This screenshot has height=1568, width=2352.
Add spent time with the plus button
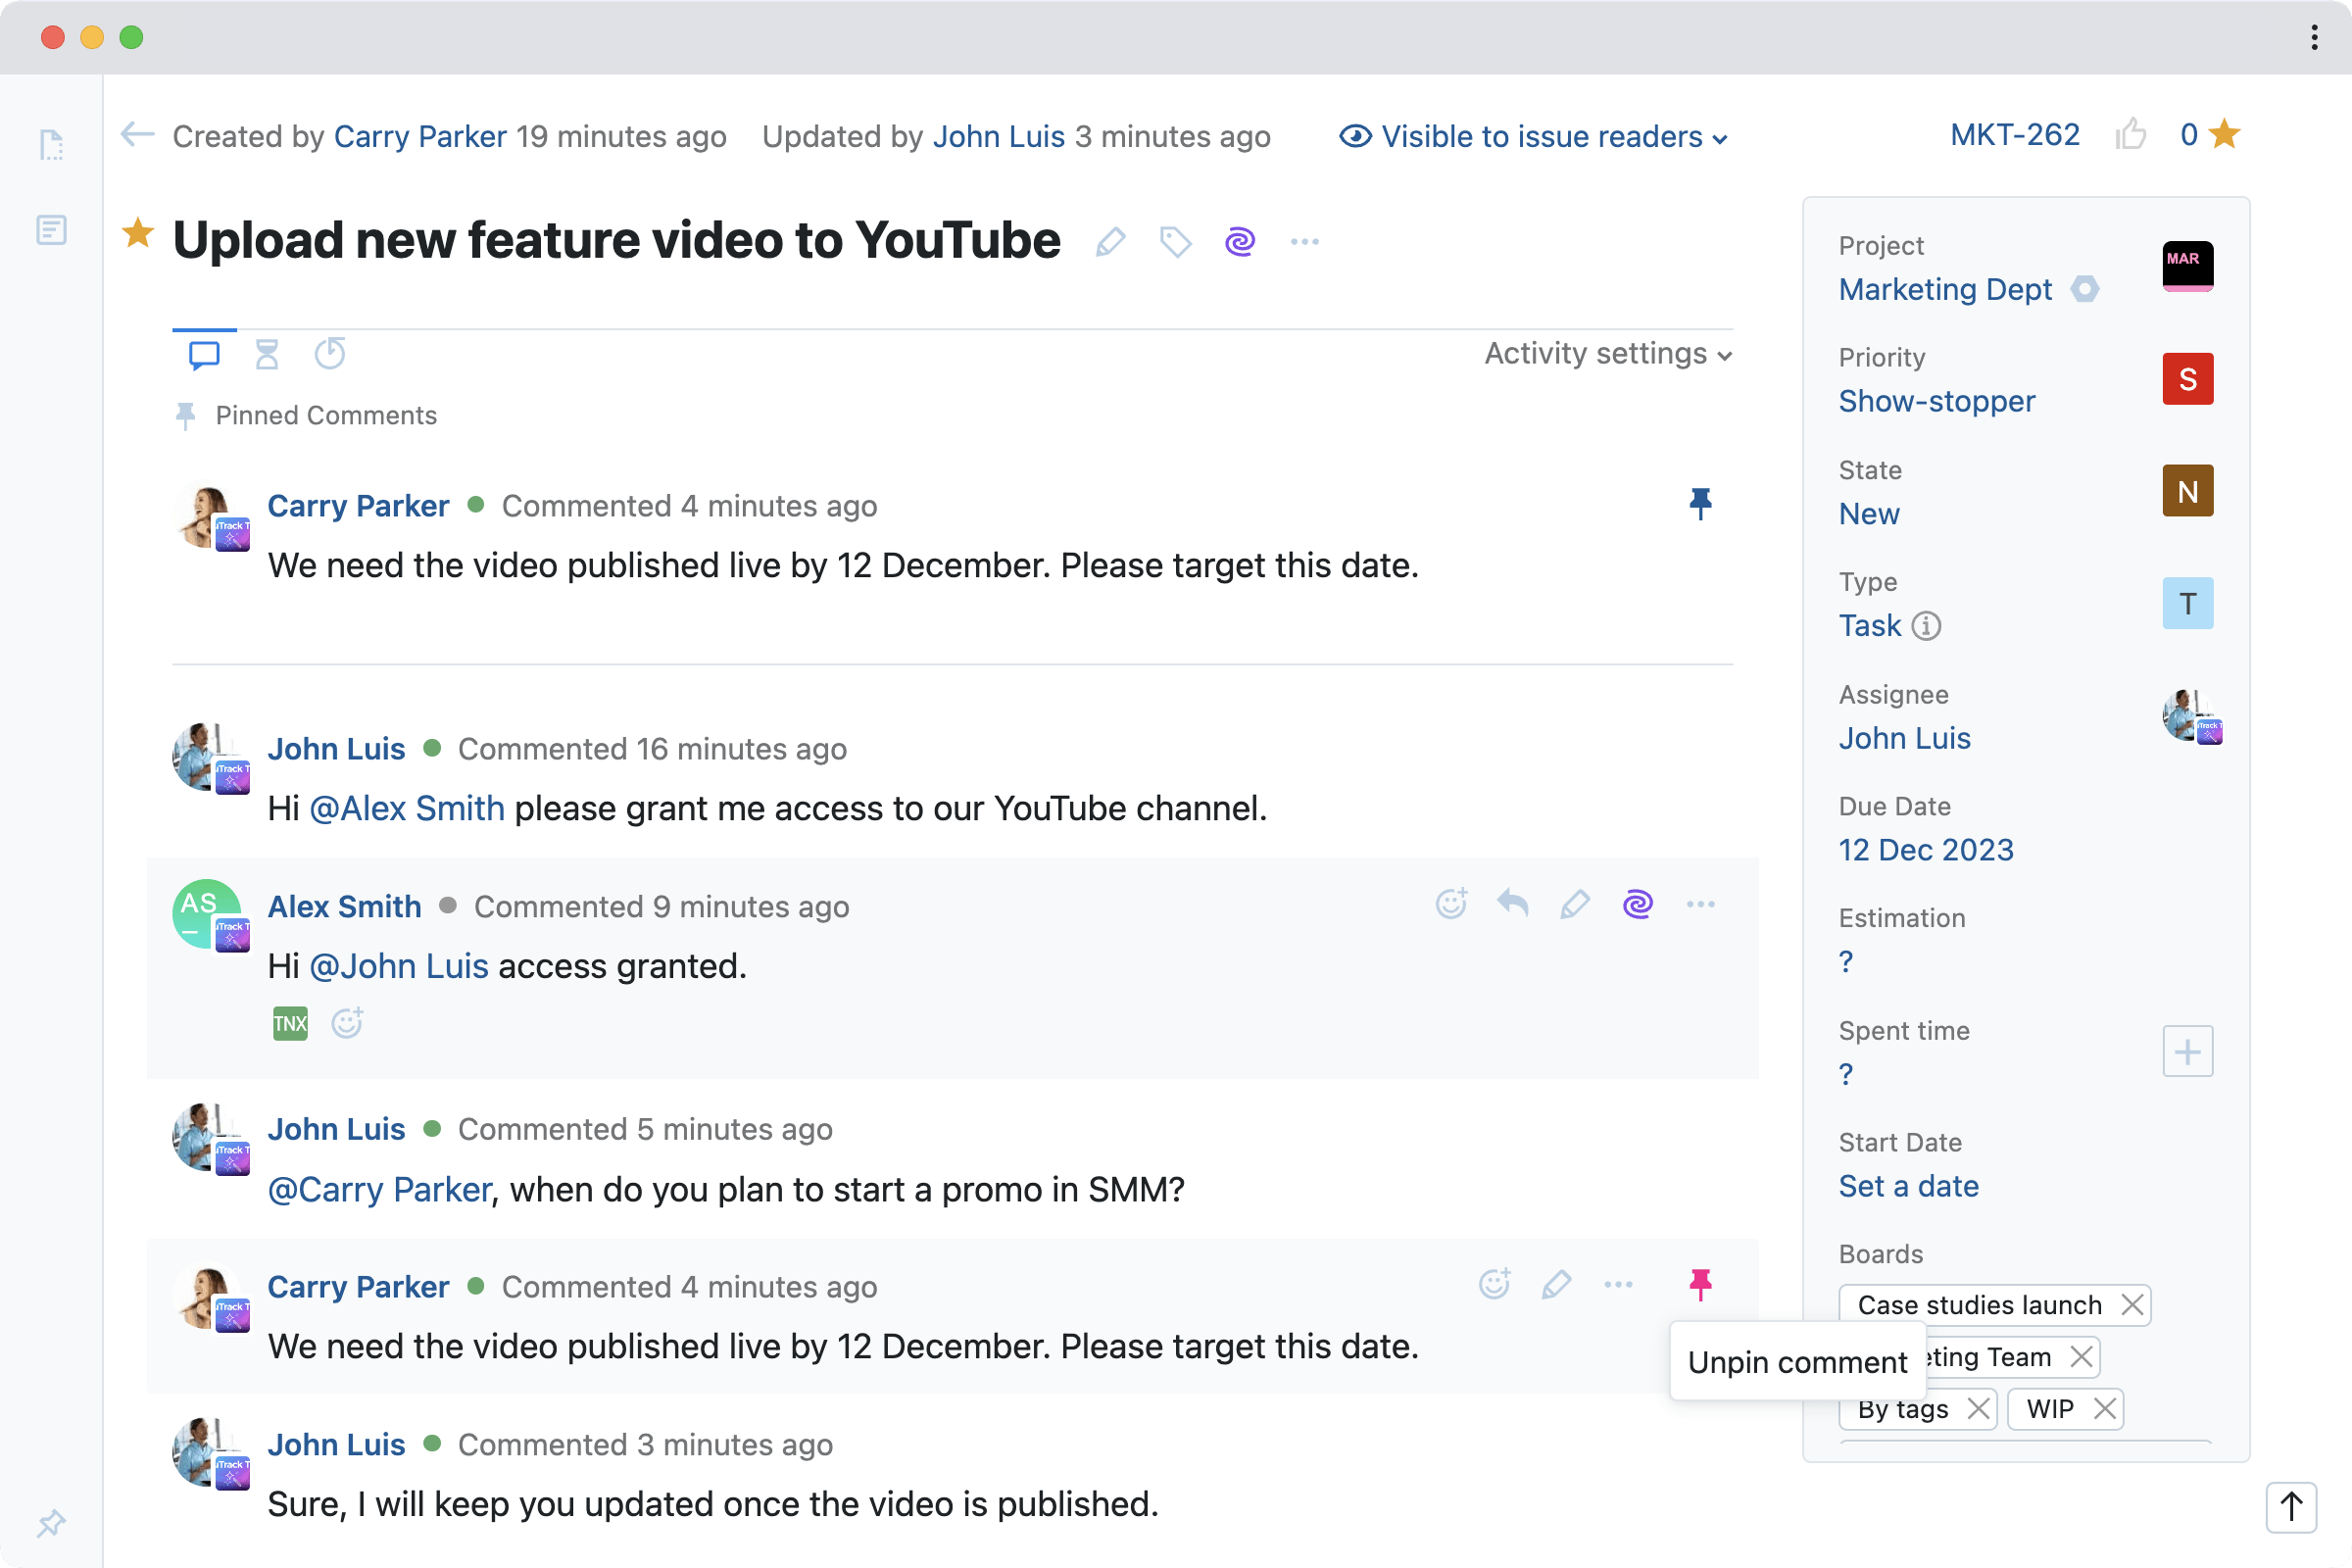pos(2188,1051)
